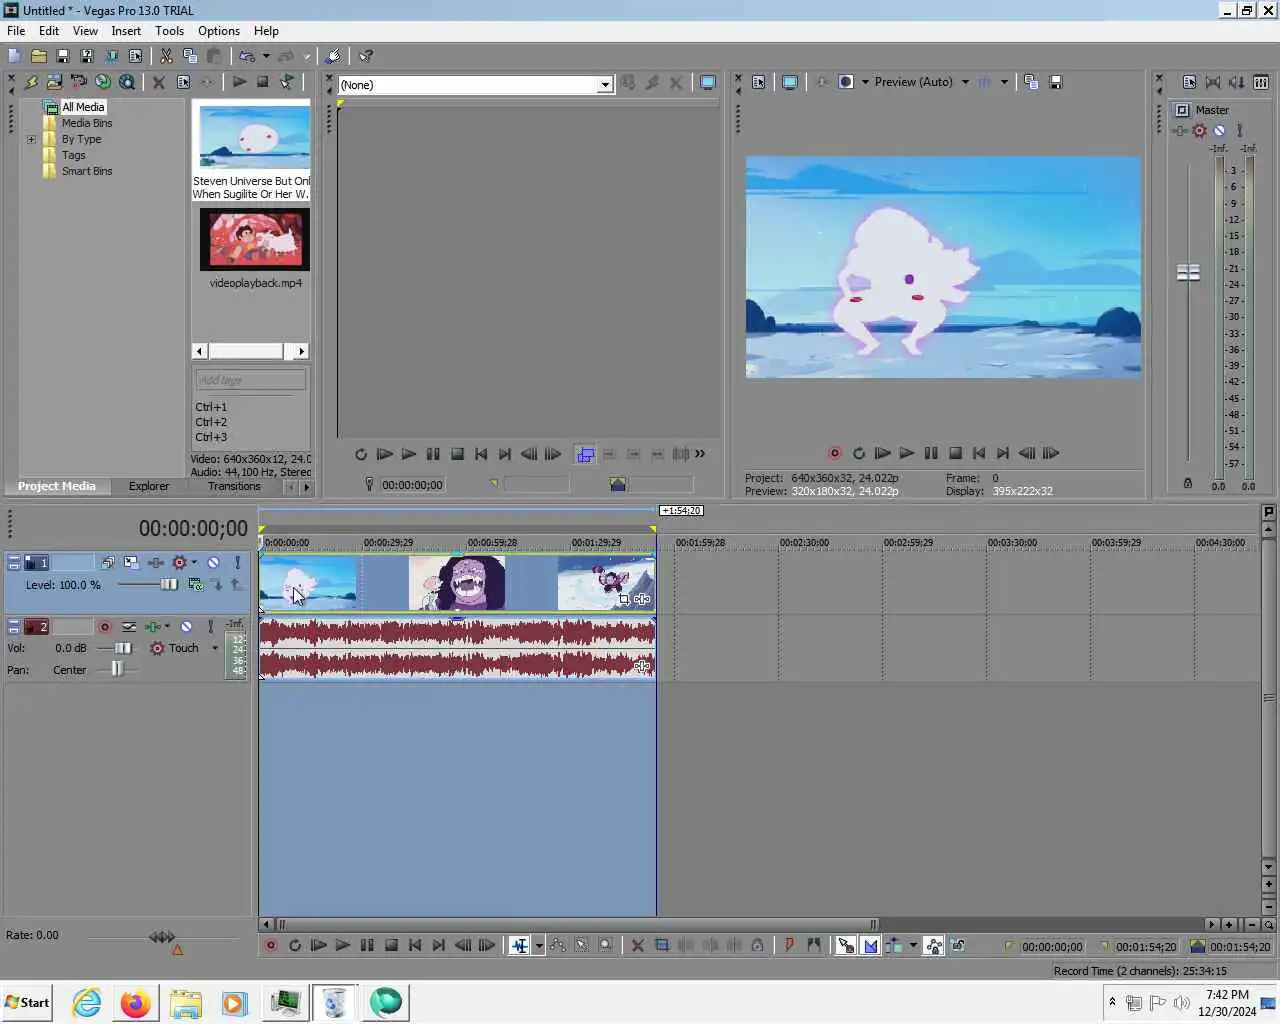The image size is (1280, 1024).
Task: Click the Delete X icon in timeline toolbar
Action: [637, 945]
